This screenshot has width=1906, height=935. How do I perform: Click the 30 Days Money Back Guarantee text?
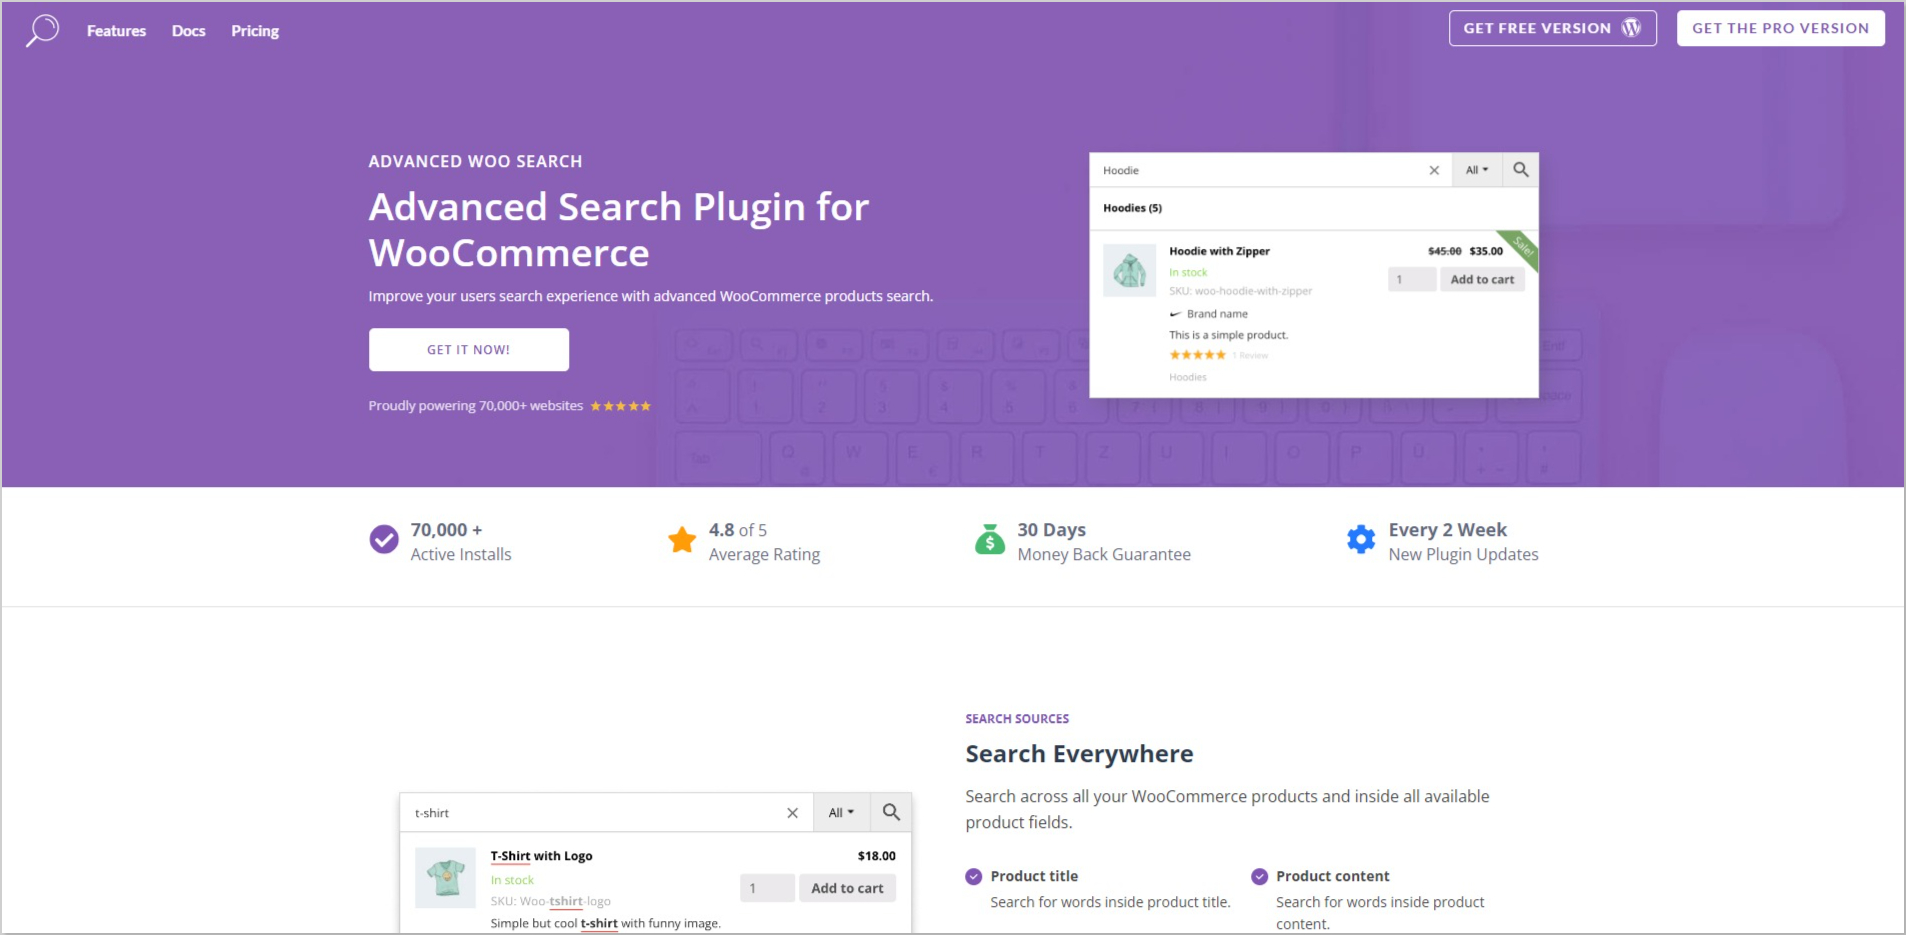click(x=1104, y=542)
